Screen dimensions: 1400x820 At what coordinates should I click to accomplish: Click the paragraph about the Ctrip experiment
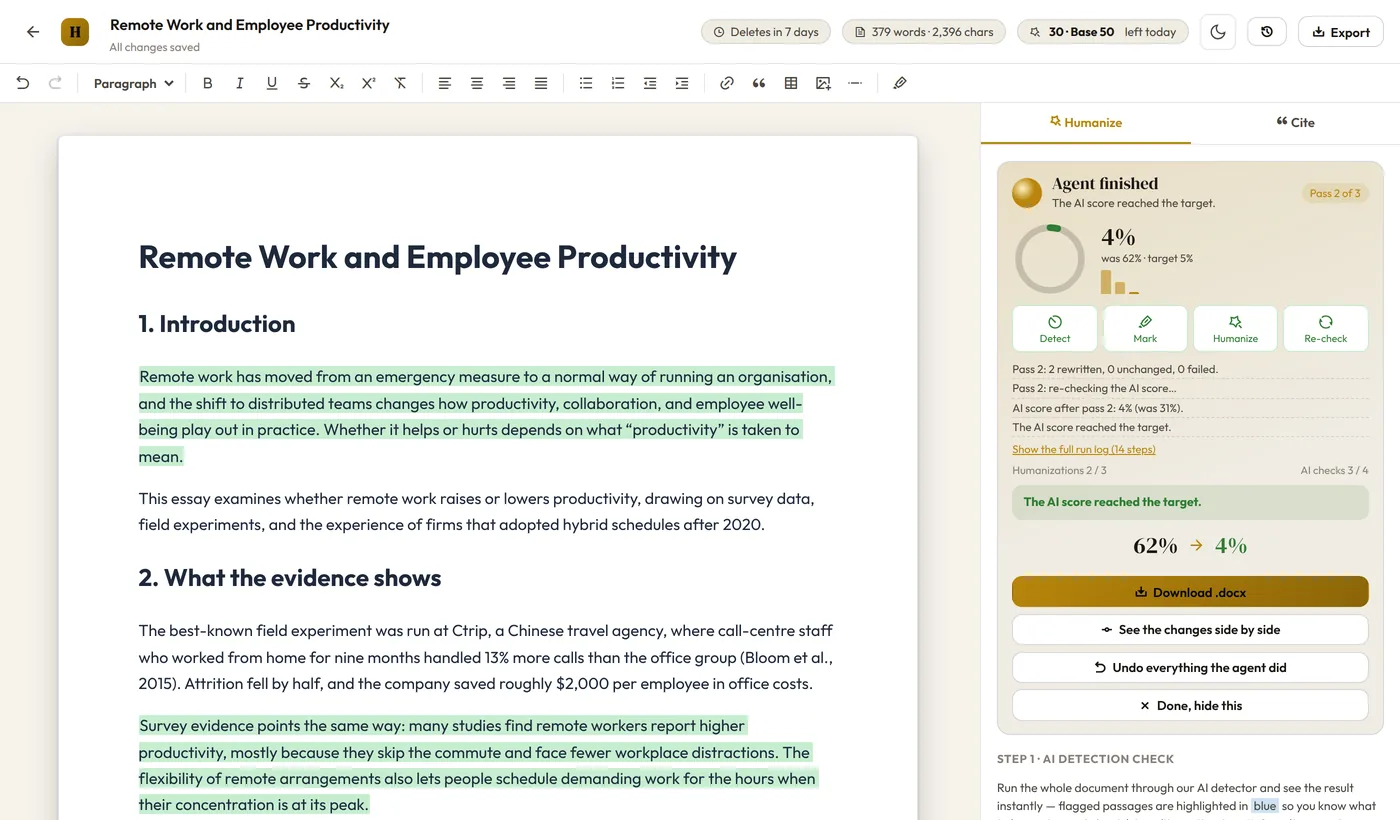(486, 658)
